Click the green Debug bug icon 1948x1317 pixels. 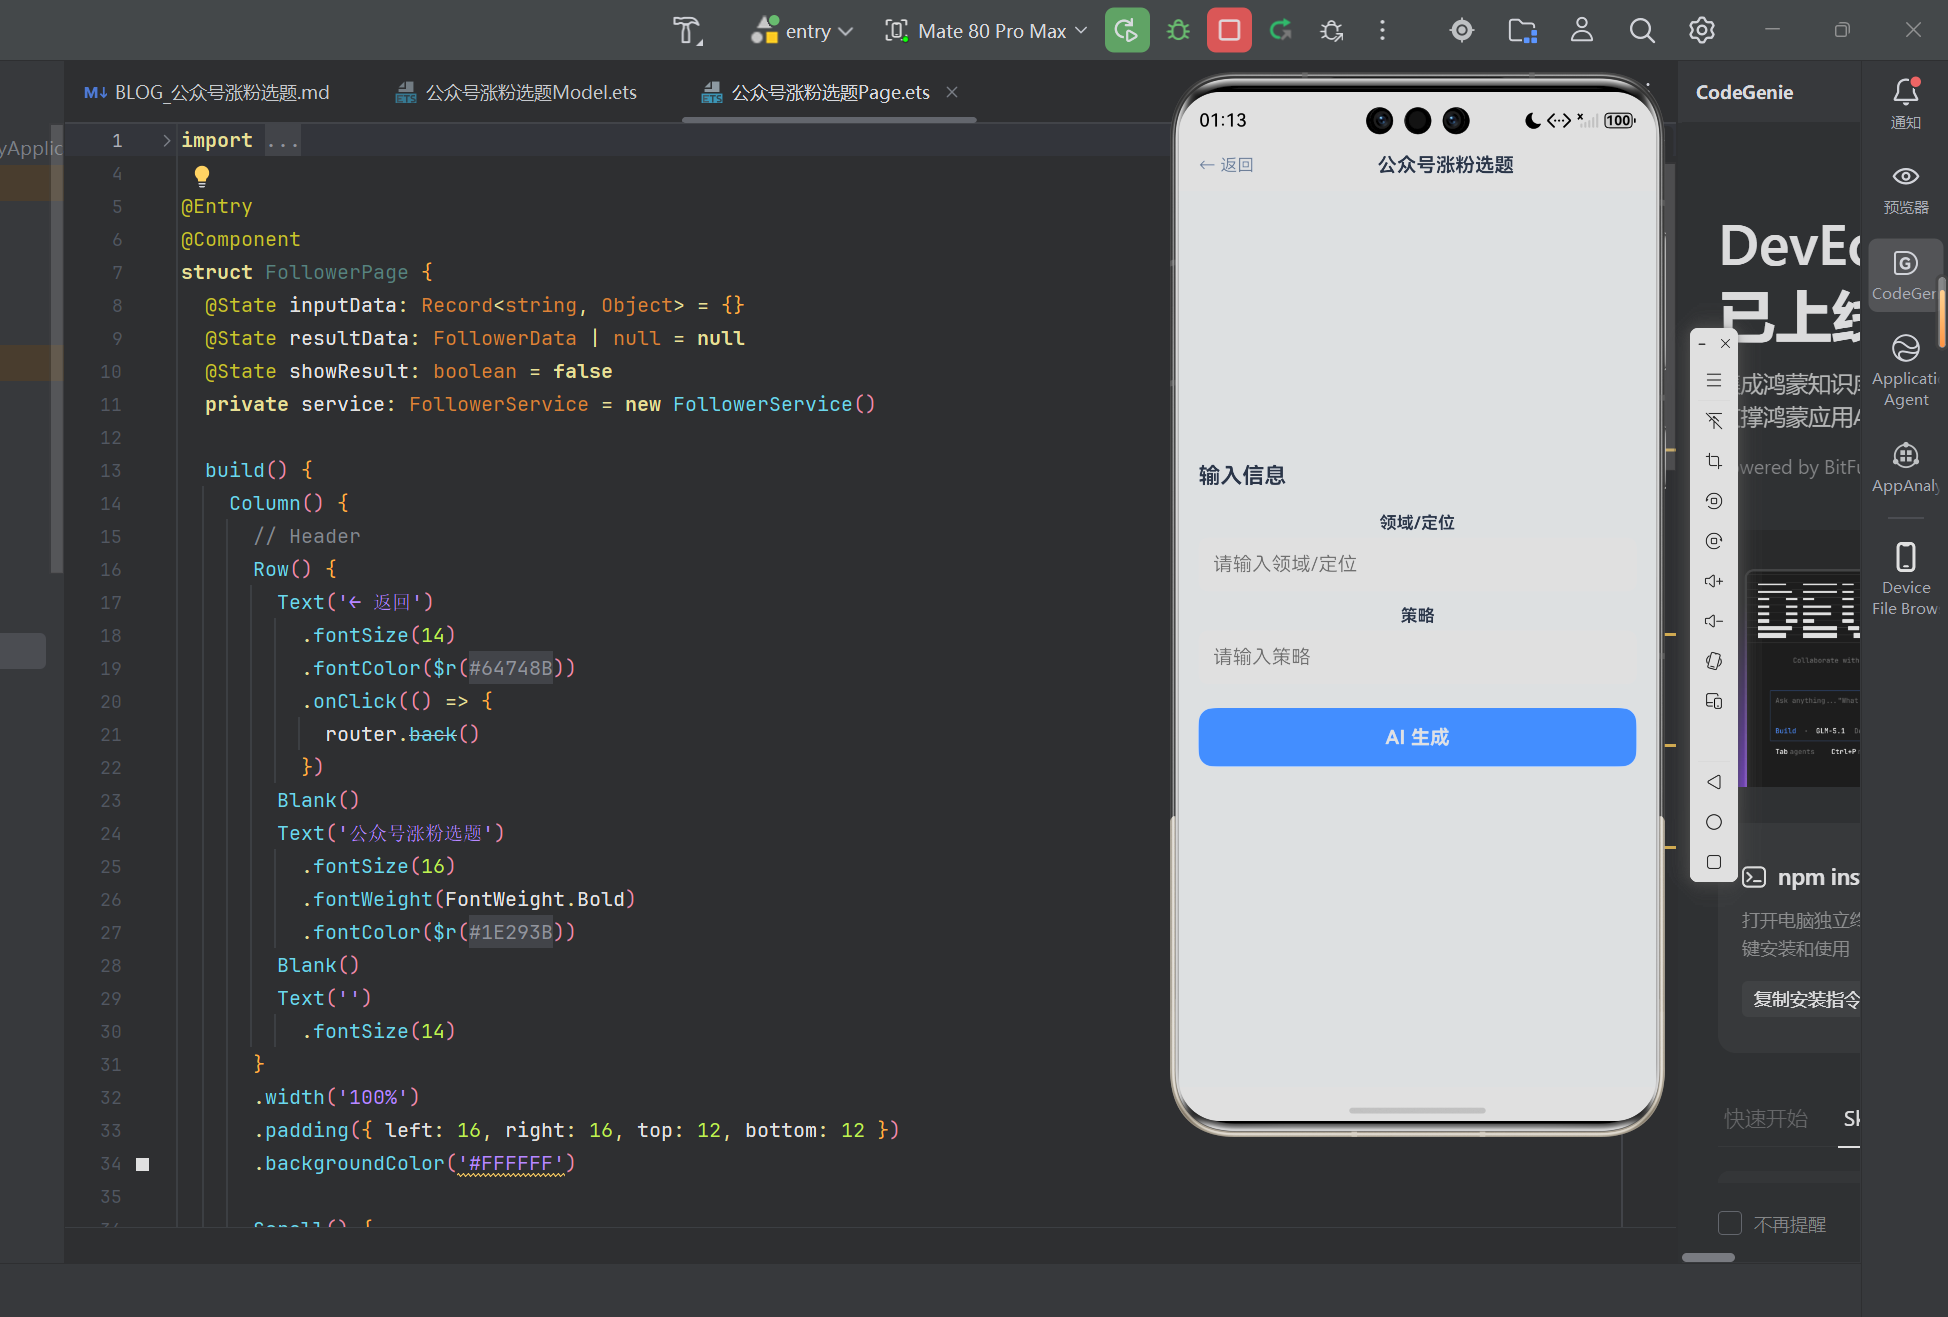click(1178, 31)
